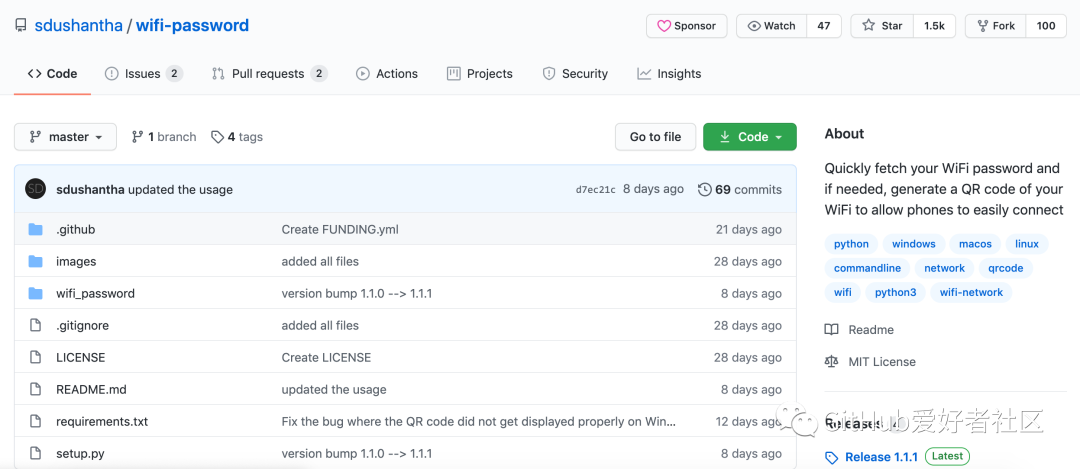Fork the repository with Fork button
Viewport: 1080px width, 469px height.
click(995, 26)
